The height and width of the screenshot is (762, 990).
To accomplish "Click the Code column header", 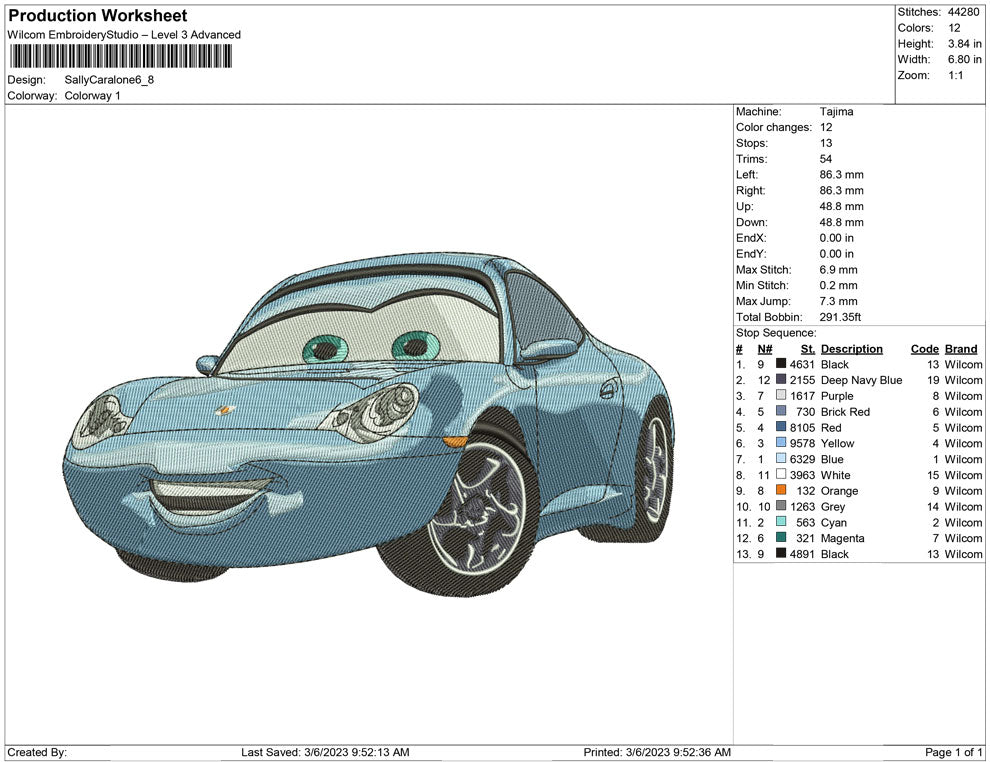I will (x=924, y=349).
